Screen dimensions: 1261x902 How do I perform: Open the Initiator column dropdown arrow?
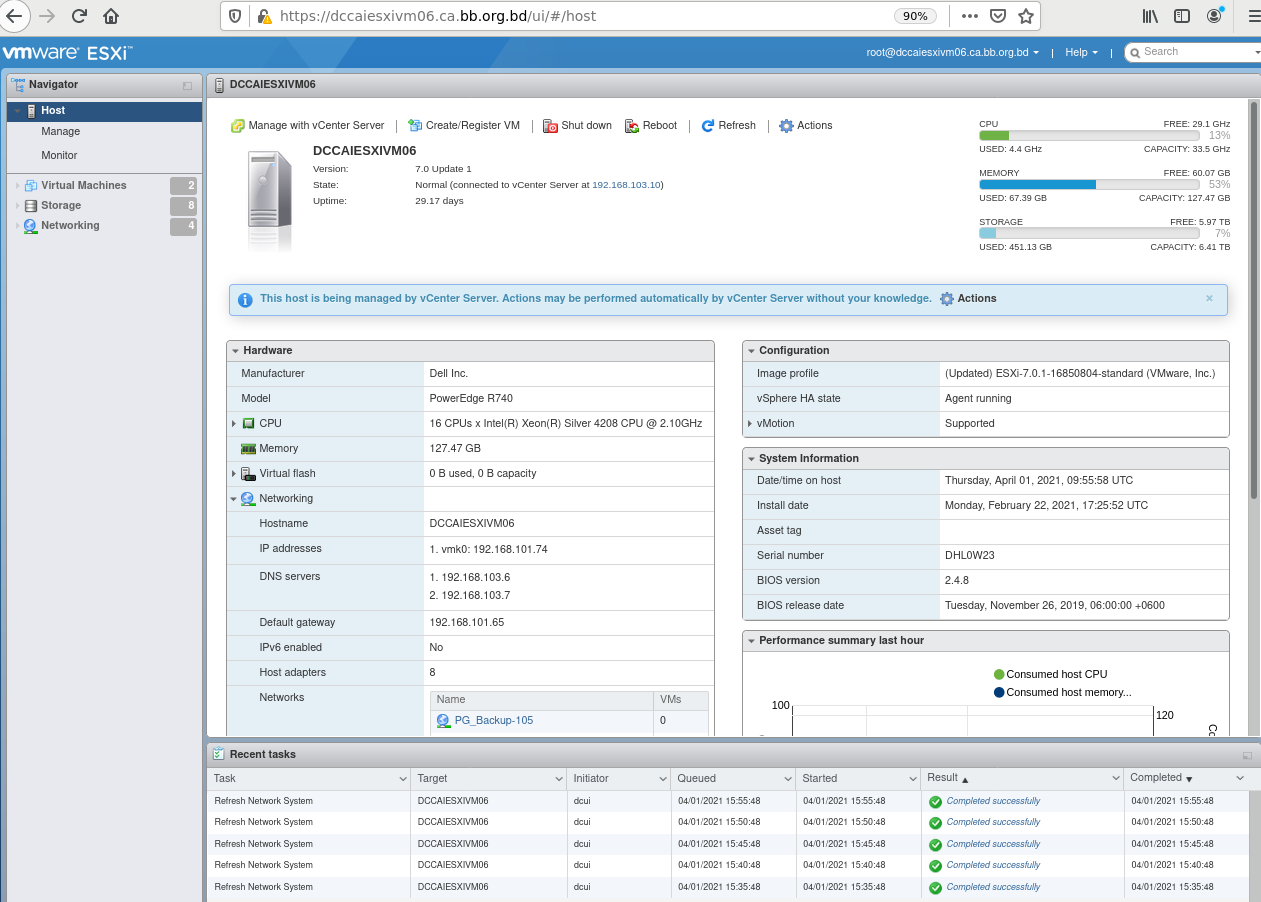coord(663,779)
